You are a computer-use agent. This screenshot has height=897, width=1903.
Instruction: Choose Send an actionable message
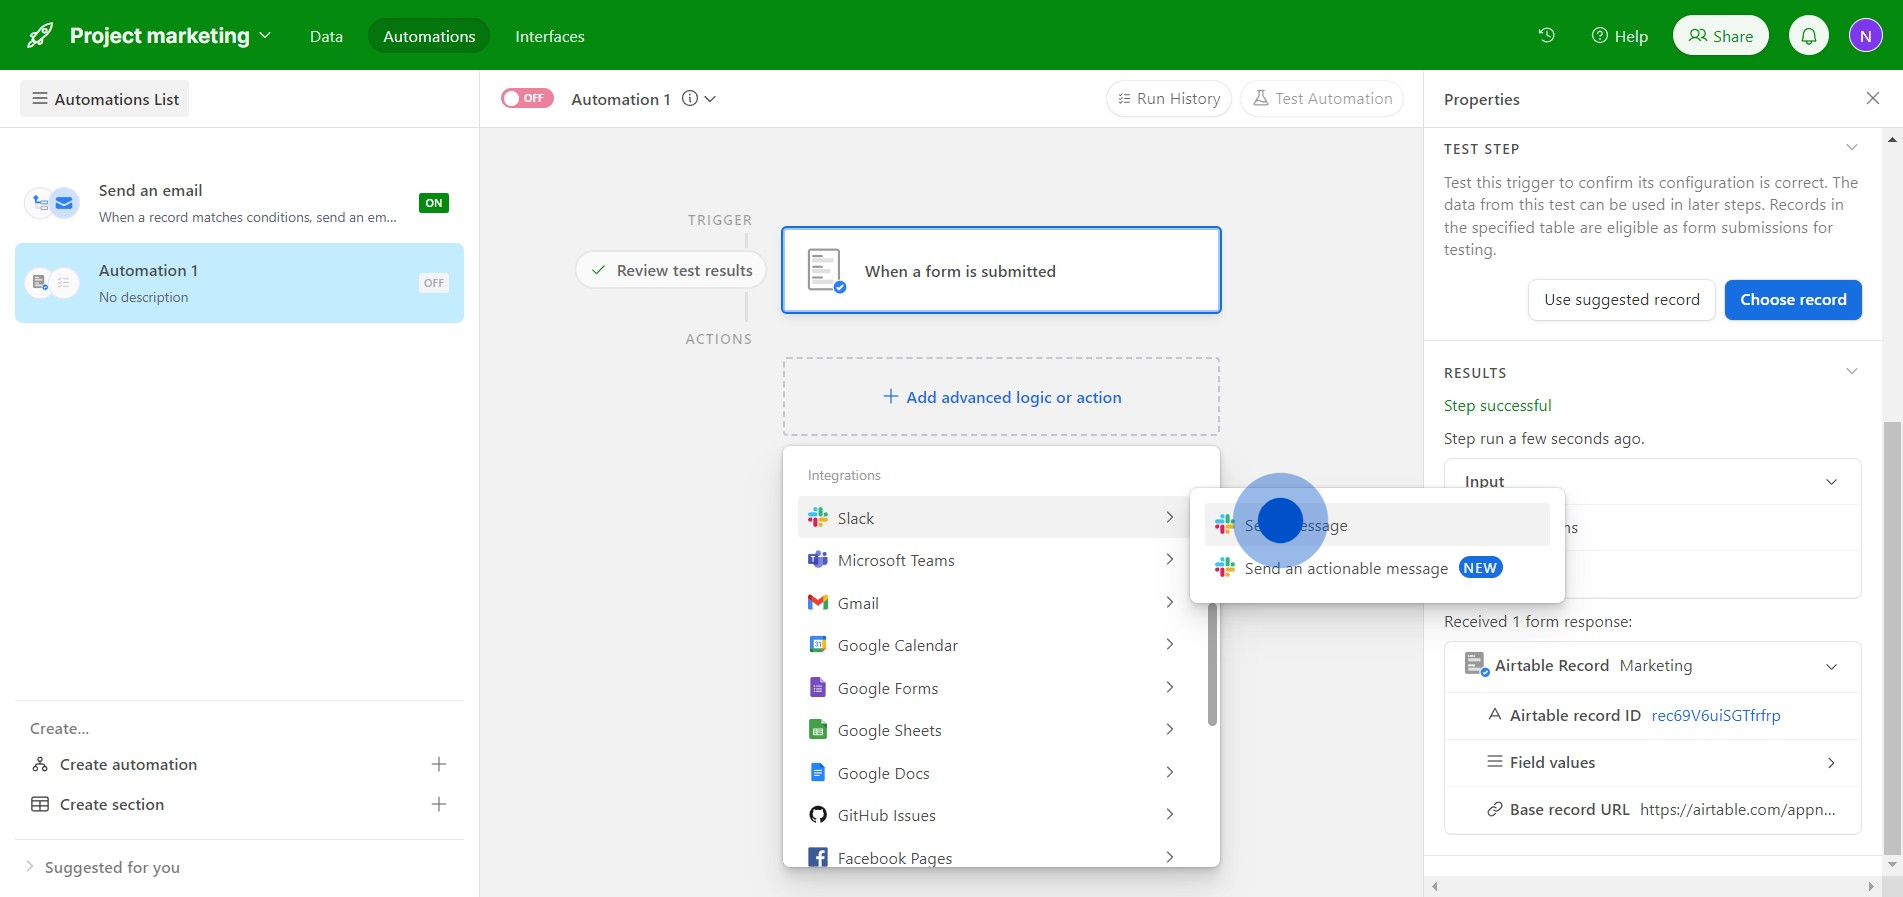tap(1377, 568)
